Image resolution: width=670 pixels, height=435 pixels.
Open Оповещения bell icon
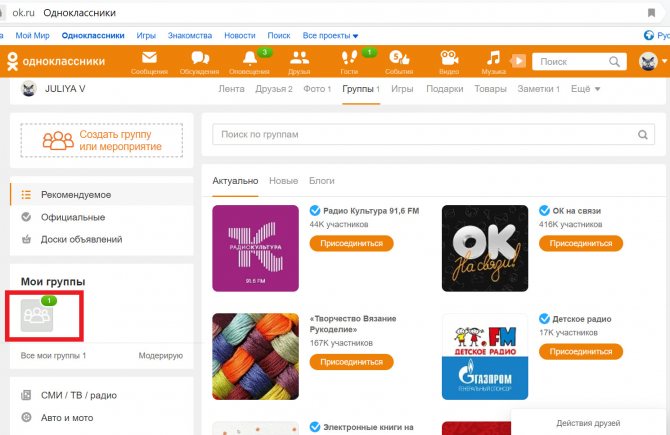point(250,58)
